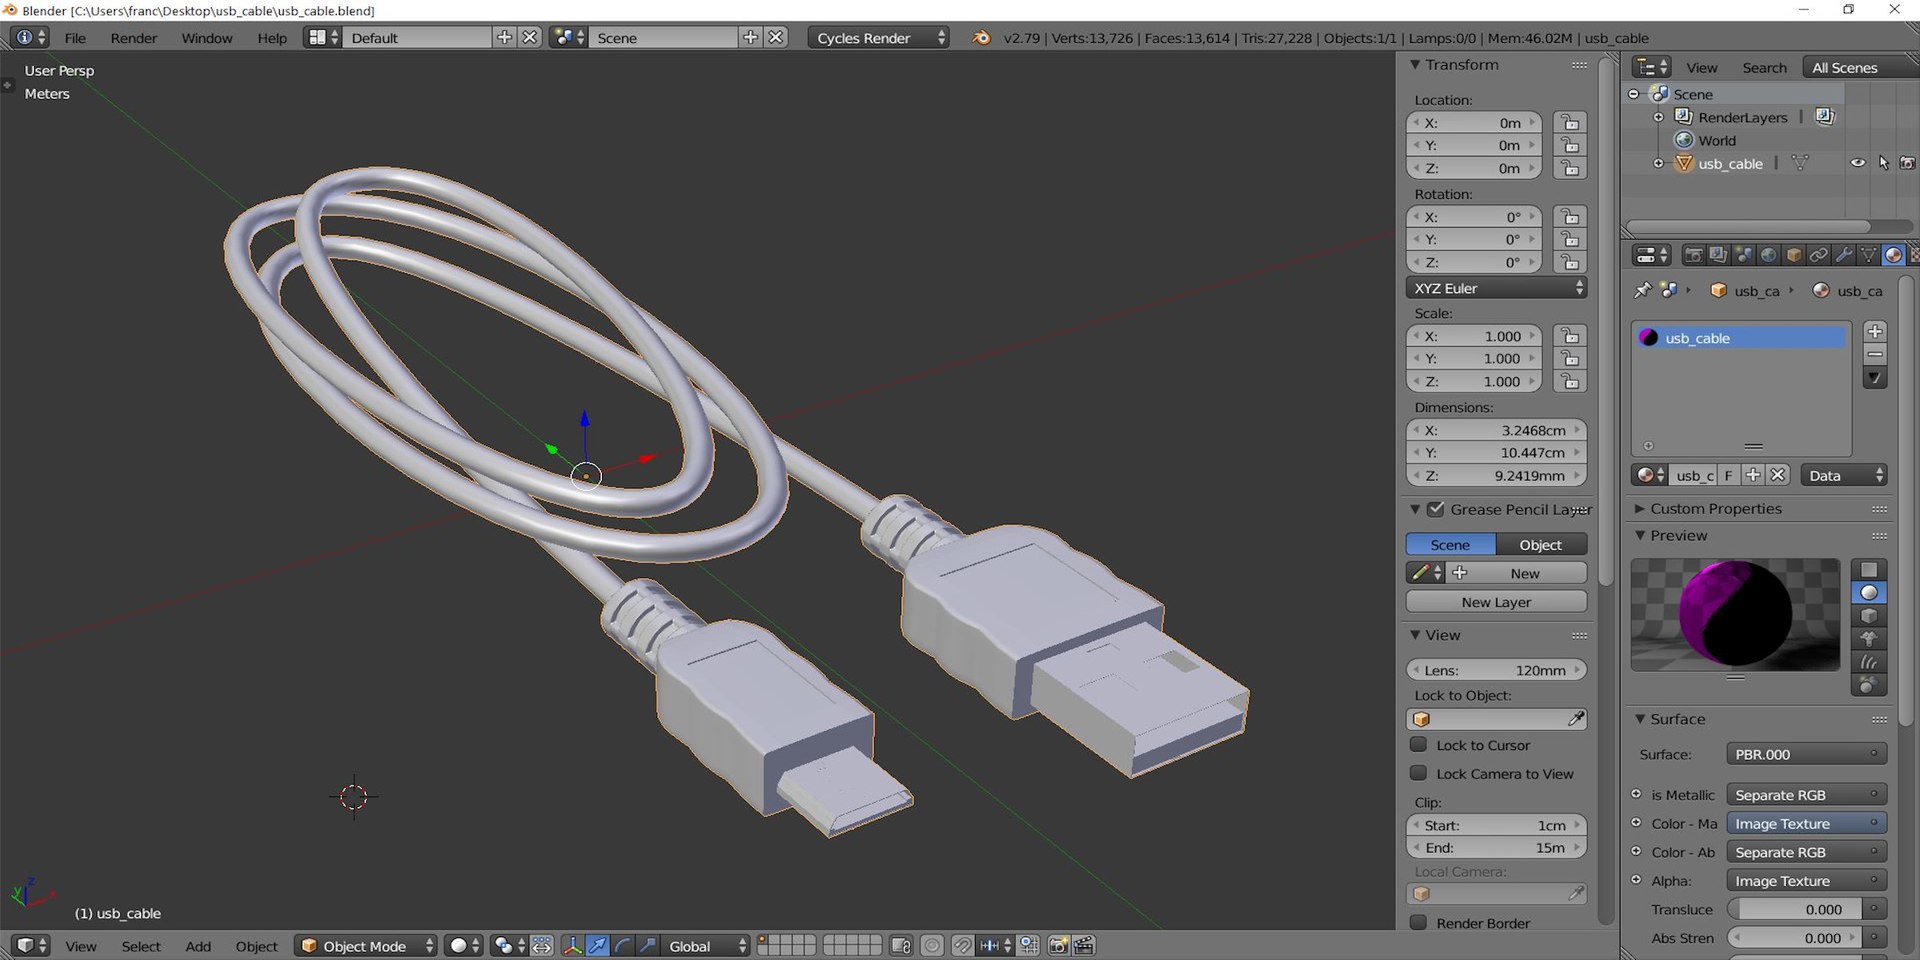The width and height of the screenshot is (1920, 960).
Task: Open the Scene properties tab icon
Action: click(x=1743, y=255)
